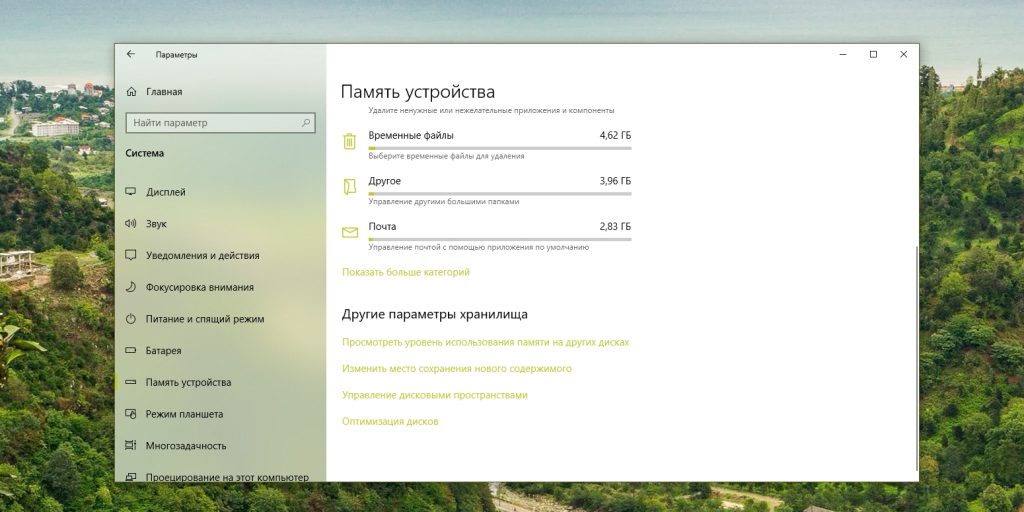Viewport: 1024px width, 512px height.
Task: Click the power icon for Питание и спящий режим
Action: tap(131, 319)
